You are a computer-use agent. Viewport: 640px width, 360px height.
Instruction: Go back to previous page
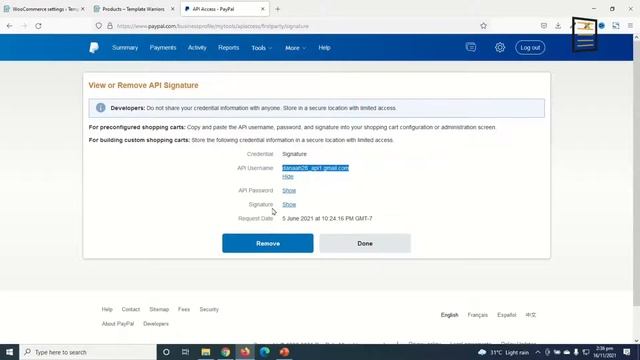(x=9, y=26)
